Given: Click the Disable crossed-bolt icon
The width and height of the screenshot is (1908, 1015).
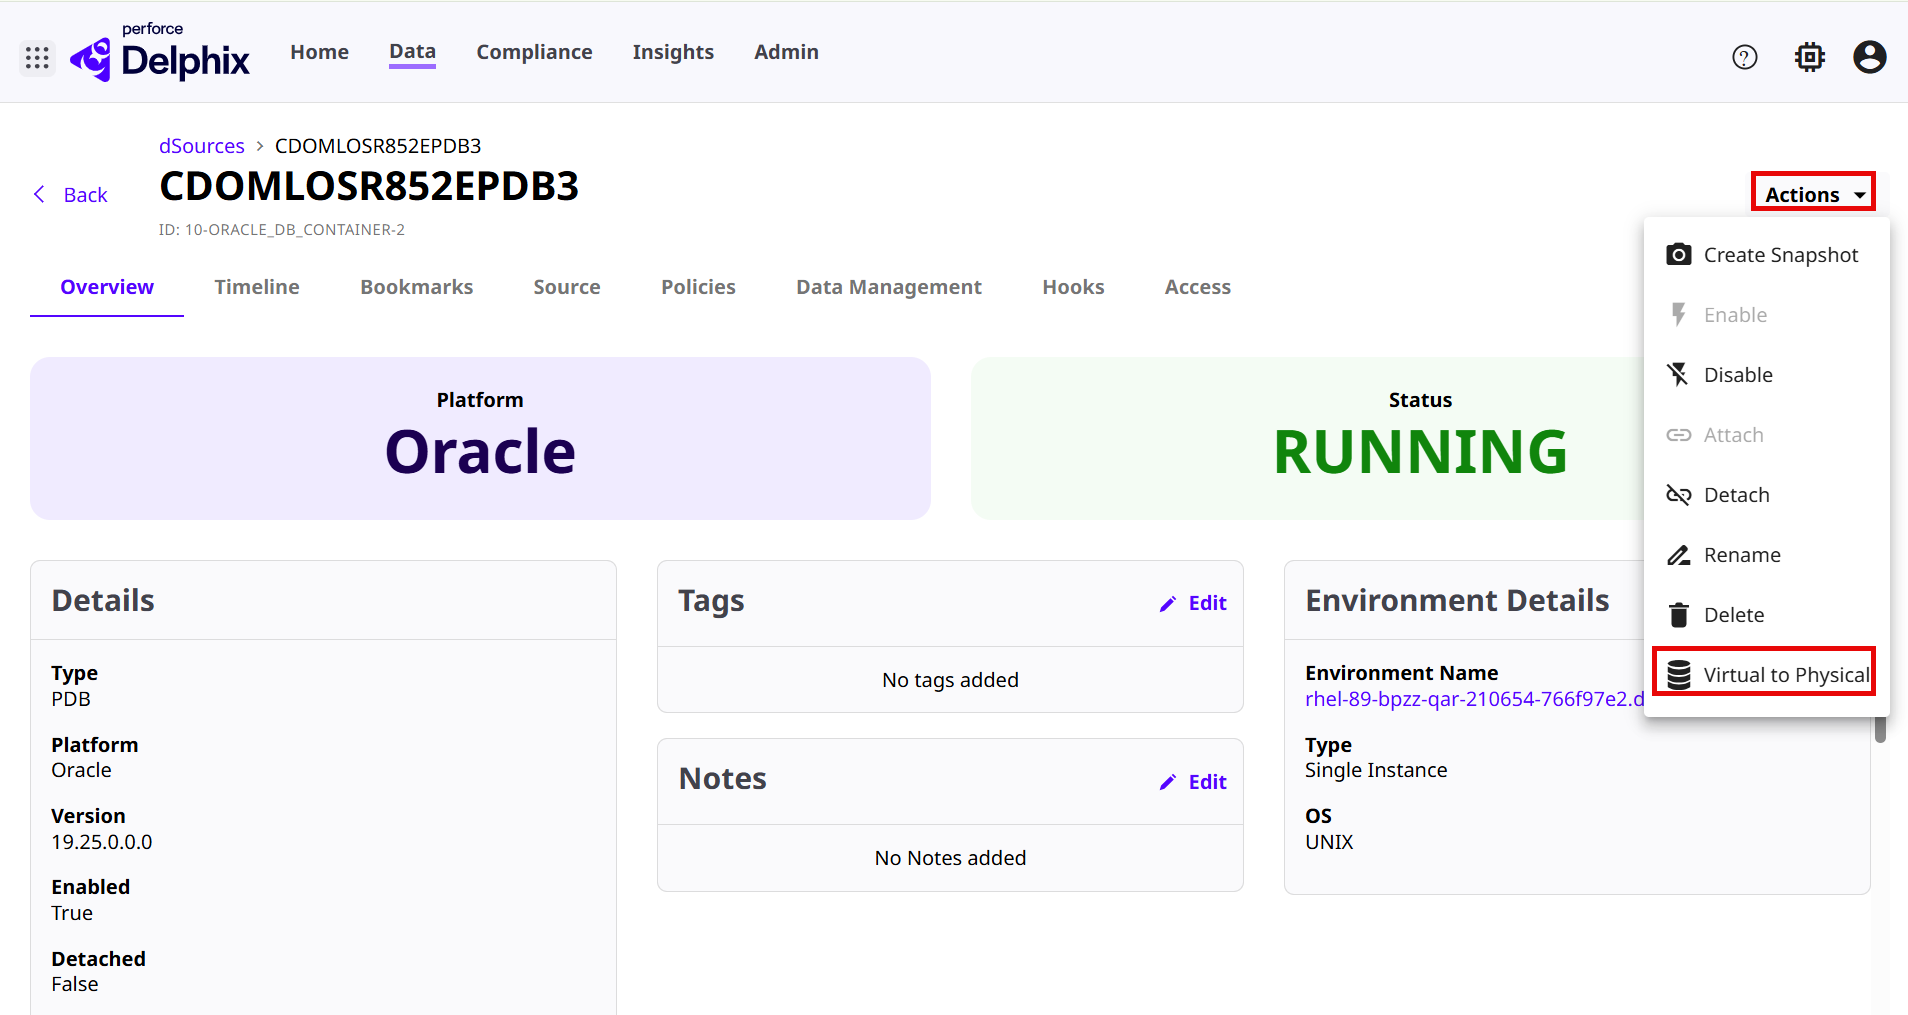Looking at the screenshot, I should [1678, 375].
